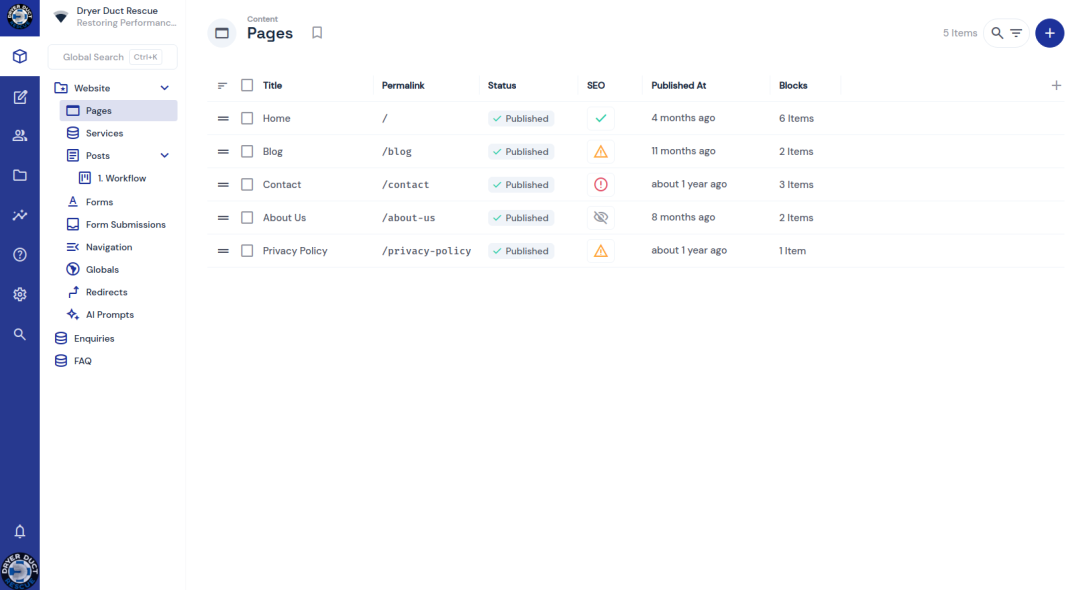Open the Insights chart icon in rail
The image size is (1085, 590).
tap(19, 215)
